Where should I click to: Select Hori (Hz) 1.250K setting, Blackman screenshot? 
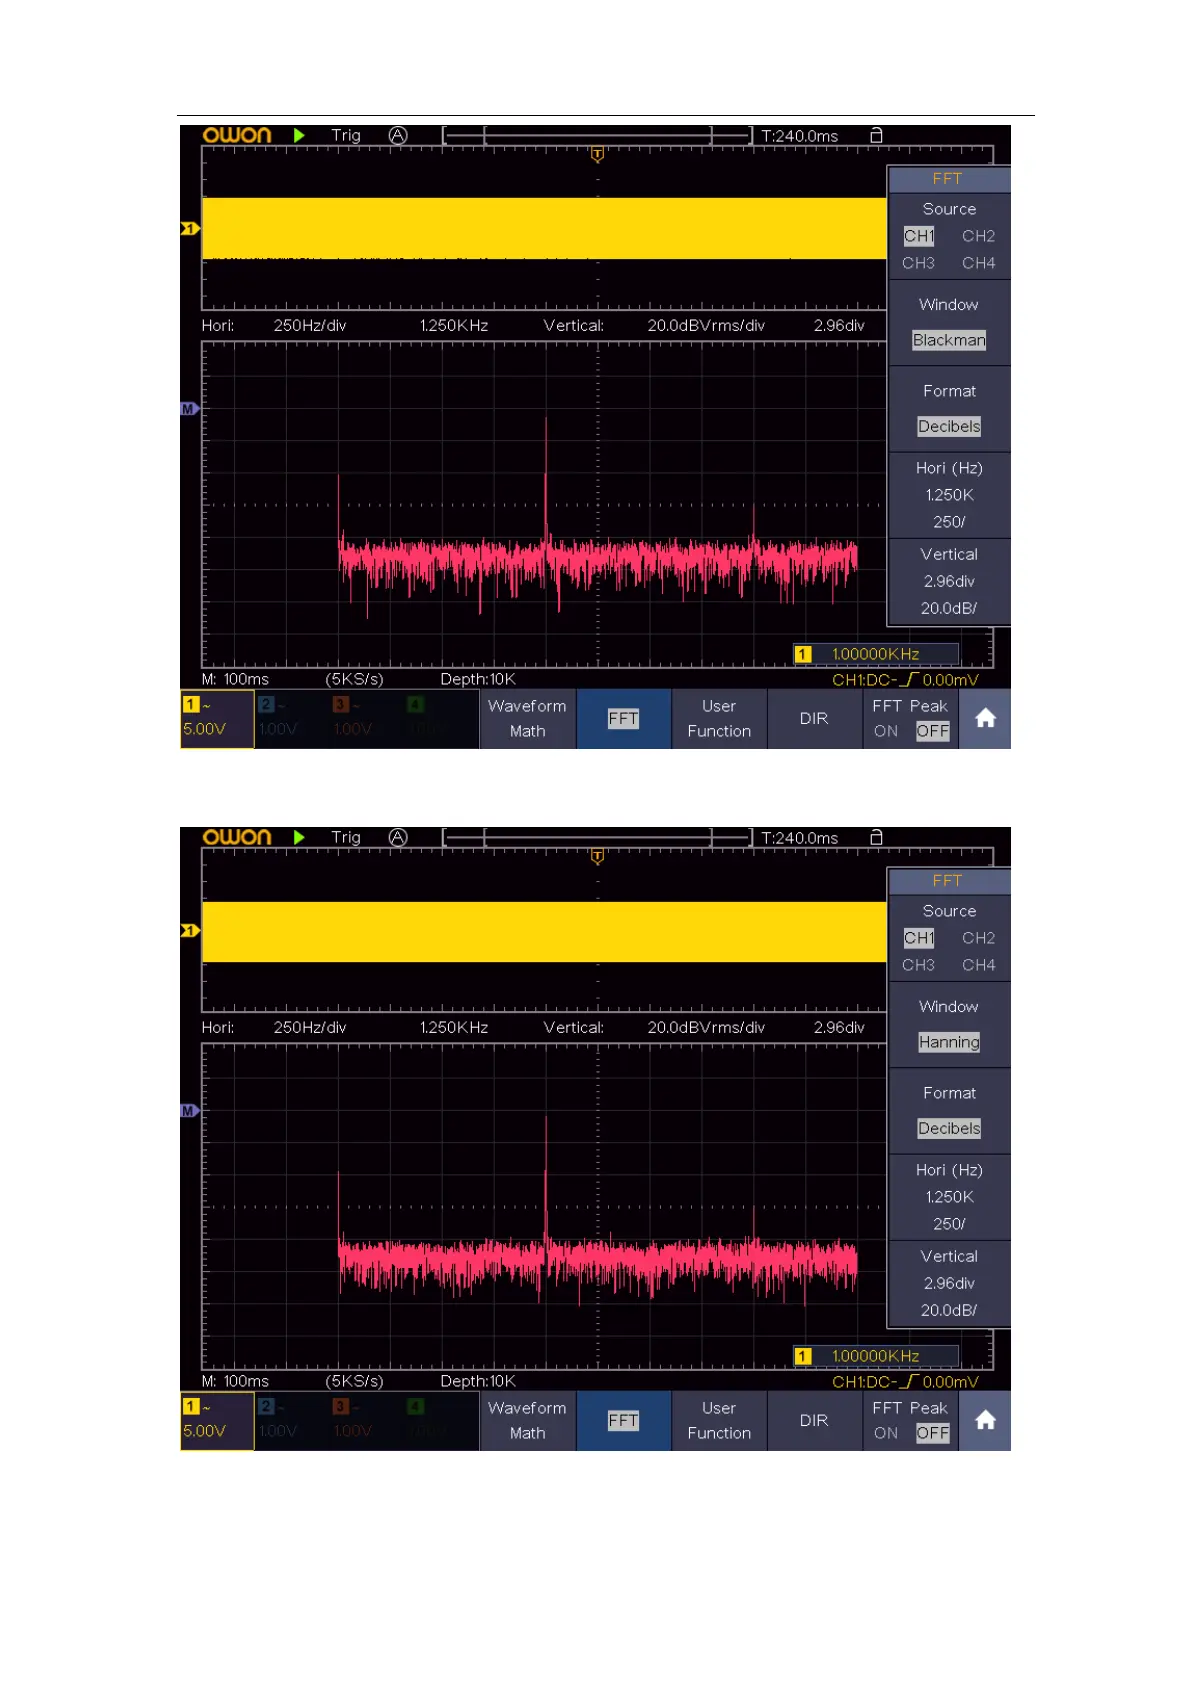(x=949, y=495)
